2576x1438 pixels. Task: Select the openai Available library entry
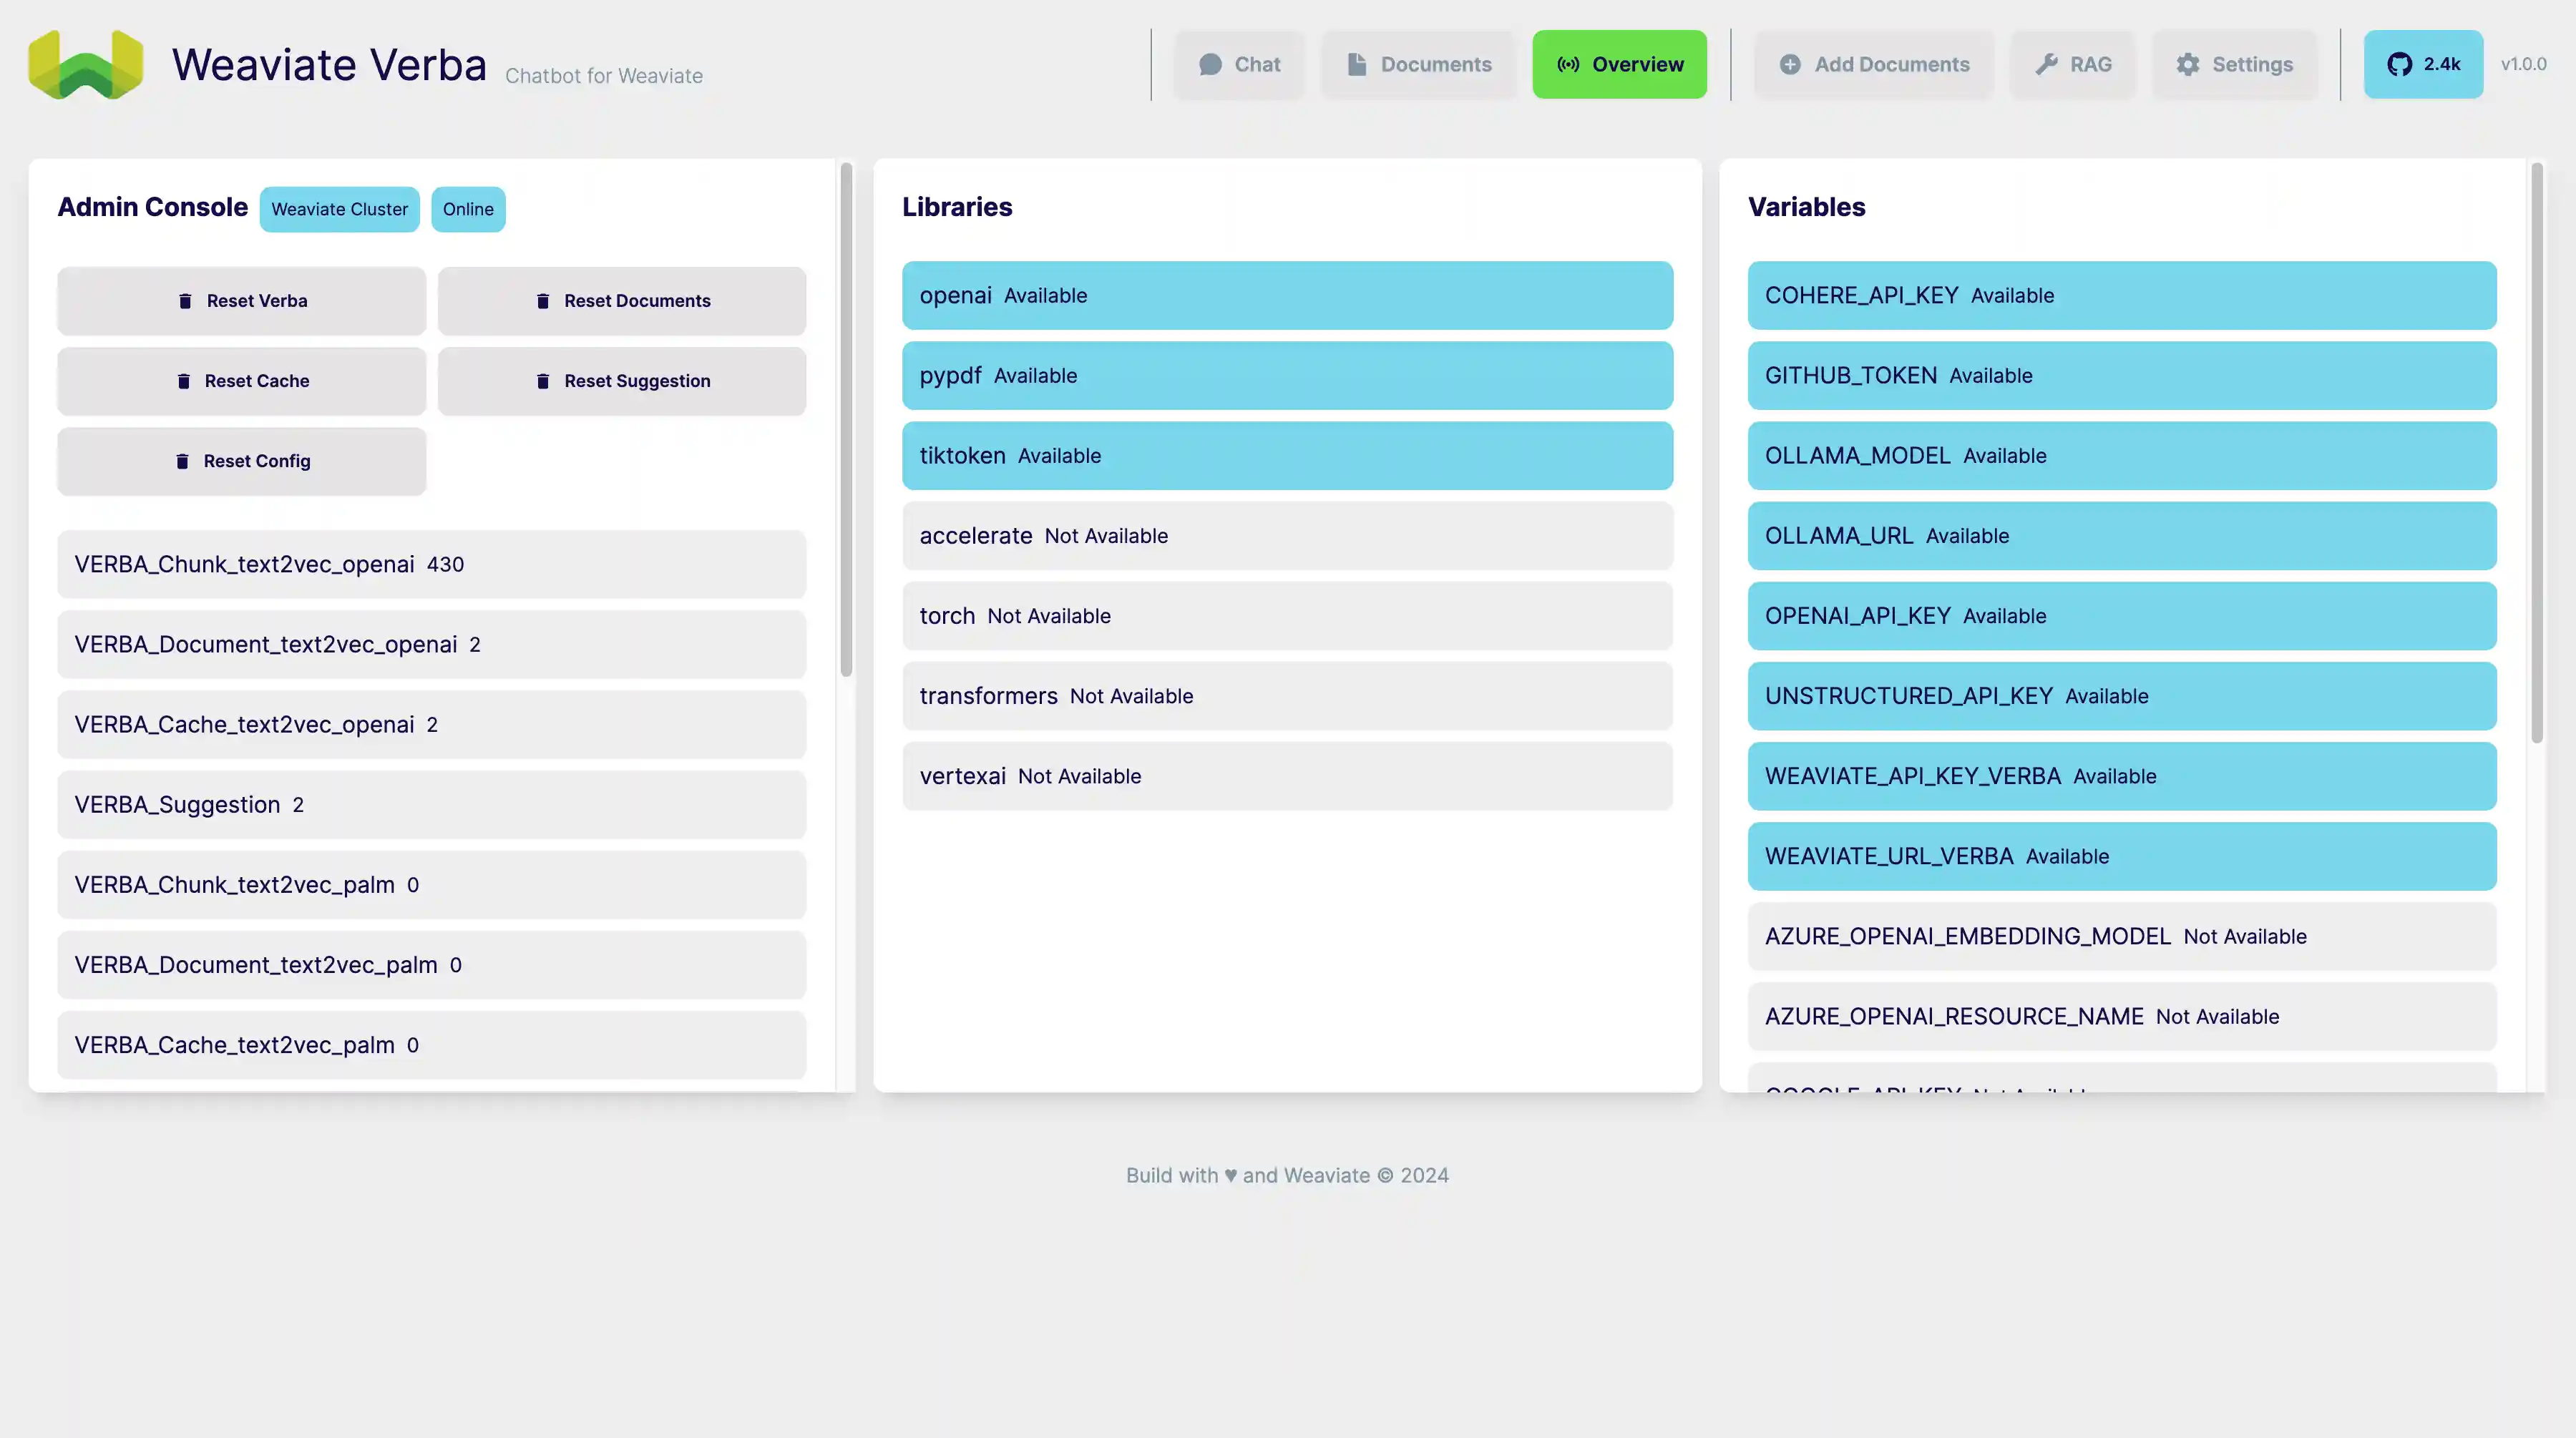coord(1287,295)
